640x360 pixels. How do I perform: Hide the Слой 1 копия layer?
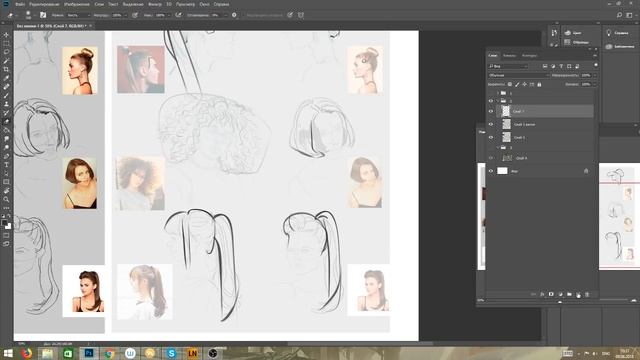tap(491, 124)
